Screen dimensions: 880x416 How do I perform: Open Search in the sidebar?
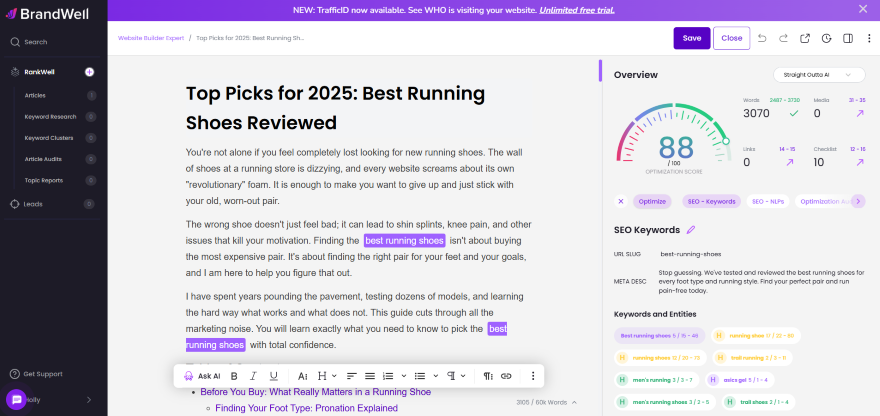[x=29, y=42]
